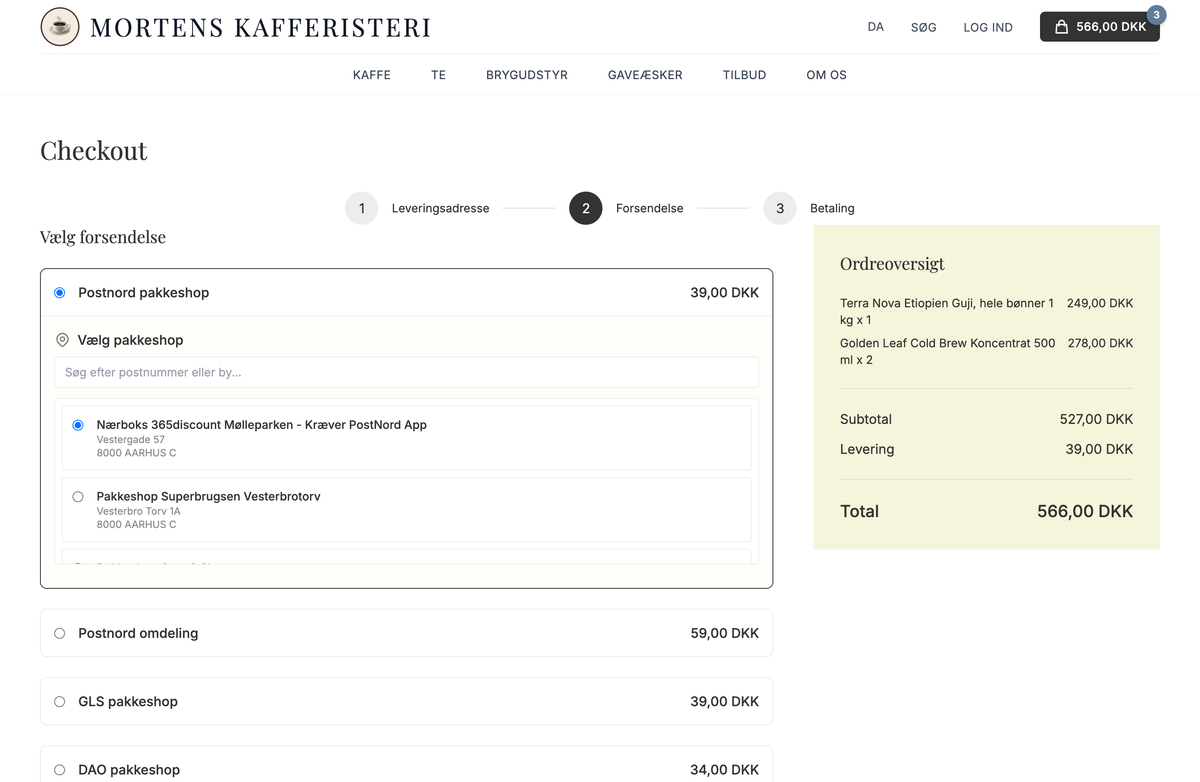The width and height of the screenshot is (1200, 782).
Task: Click the Total 566,00 DKK amount
Action: [x=1085, y=511]
